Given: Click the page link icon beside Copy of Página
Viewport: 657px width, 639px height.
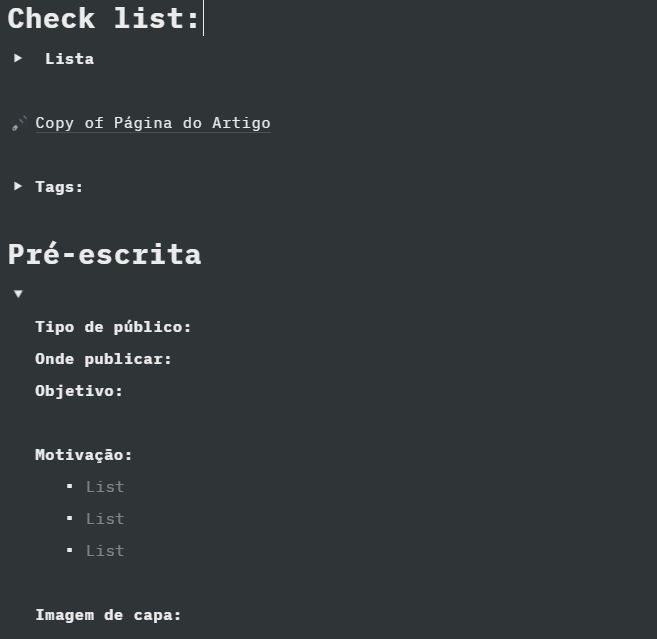Looking at the screenshot, I should 20,124.
